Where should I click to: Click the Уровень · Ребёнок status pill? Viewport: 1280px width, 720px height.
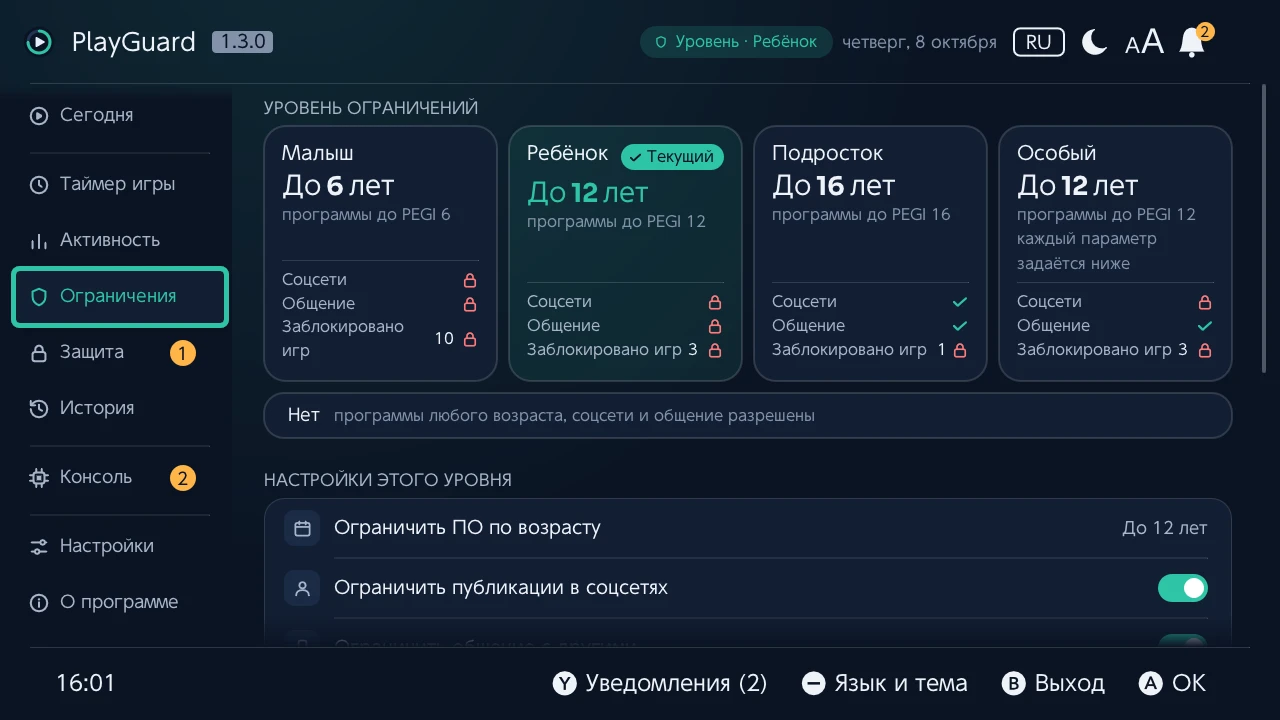(736, 42)
